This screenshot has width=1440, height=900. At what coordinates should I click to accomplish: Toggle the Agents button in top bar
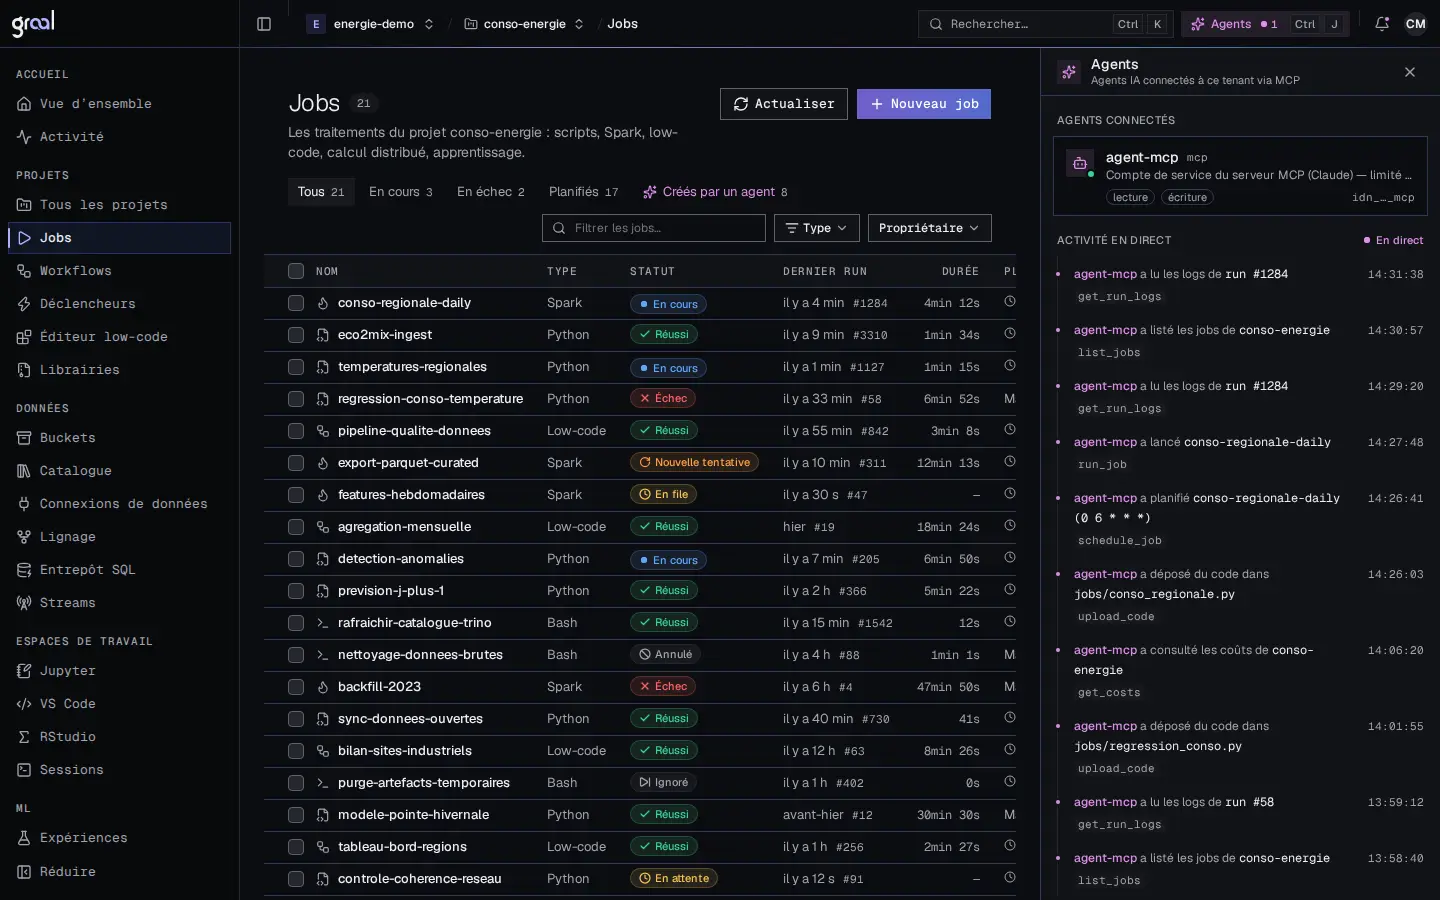click(1265, 24)
